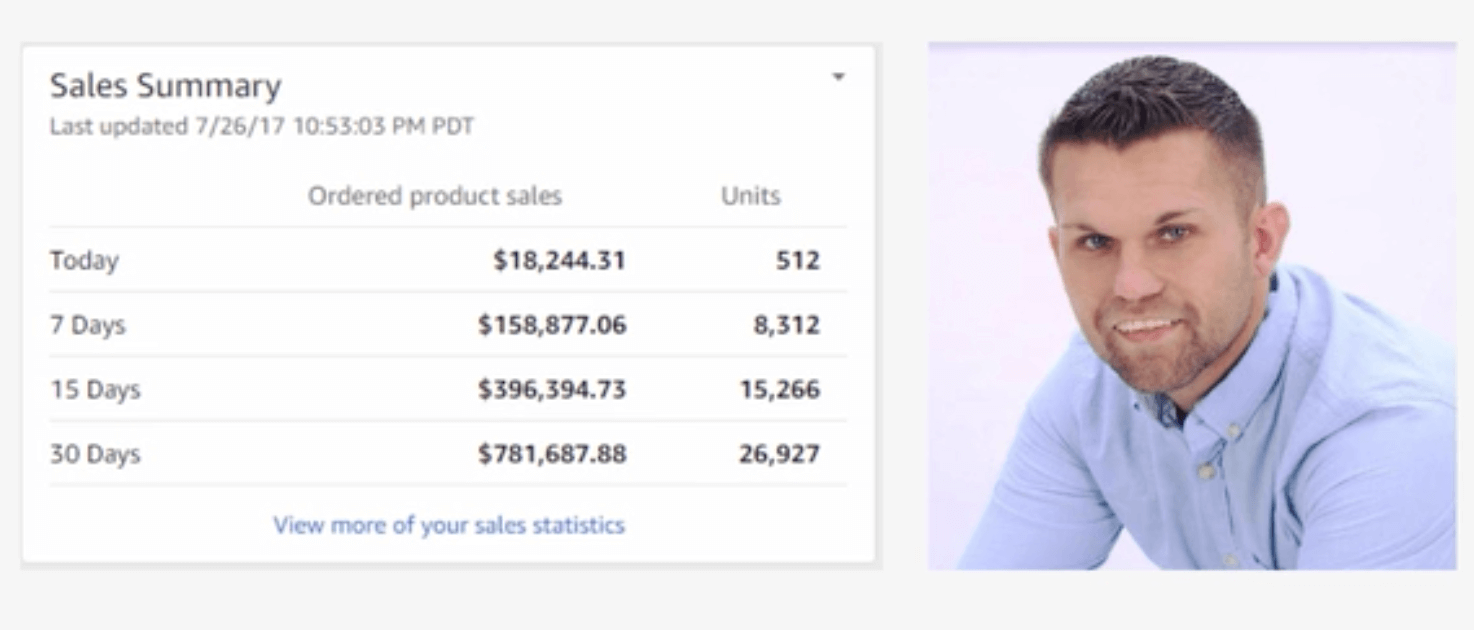Click the Sales Summary heading
Screen dimensions: 1474x630
click(166, 86)
